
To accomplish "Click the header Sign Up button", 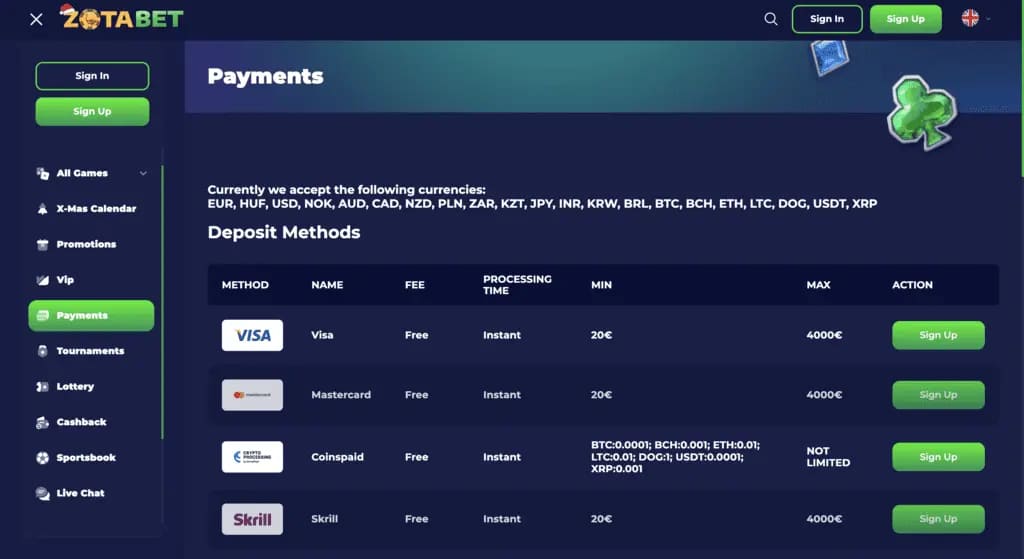I will 905,19.
